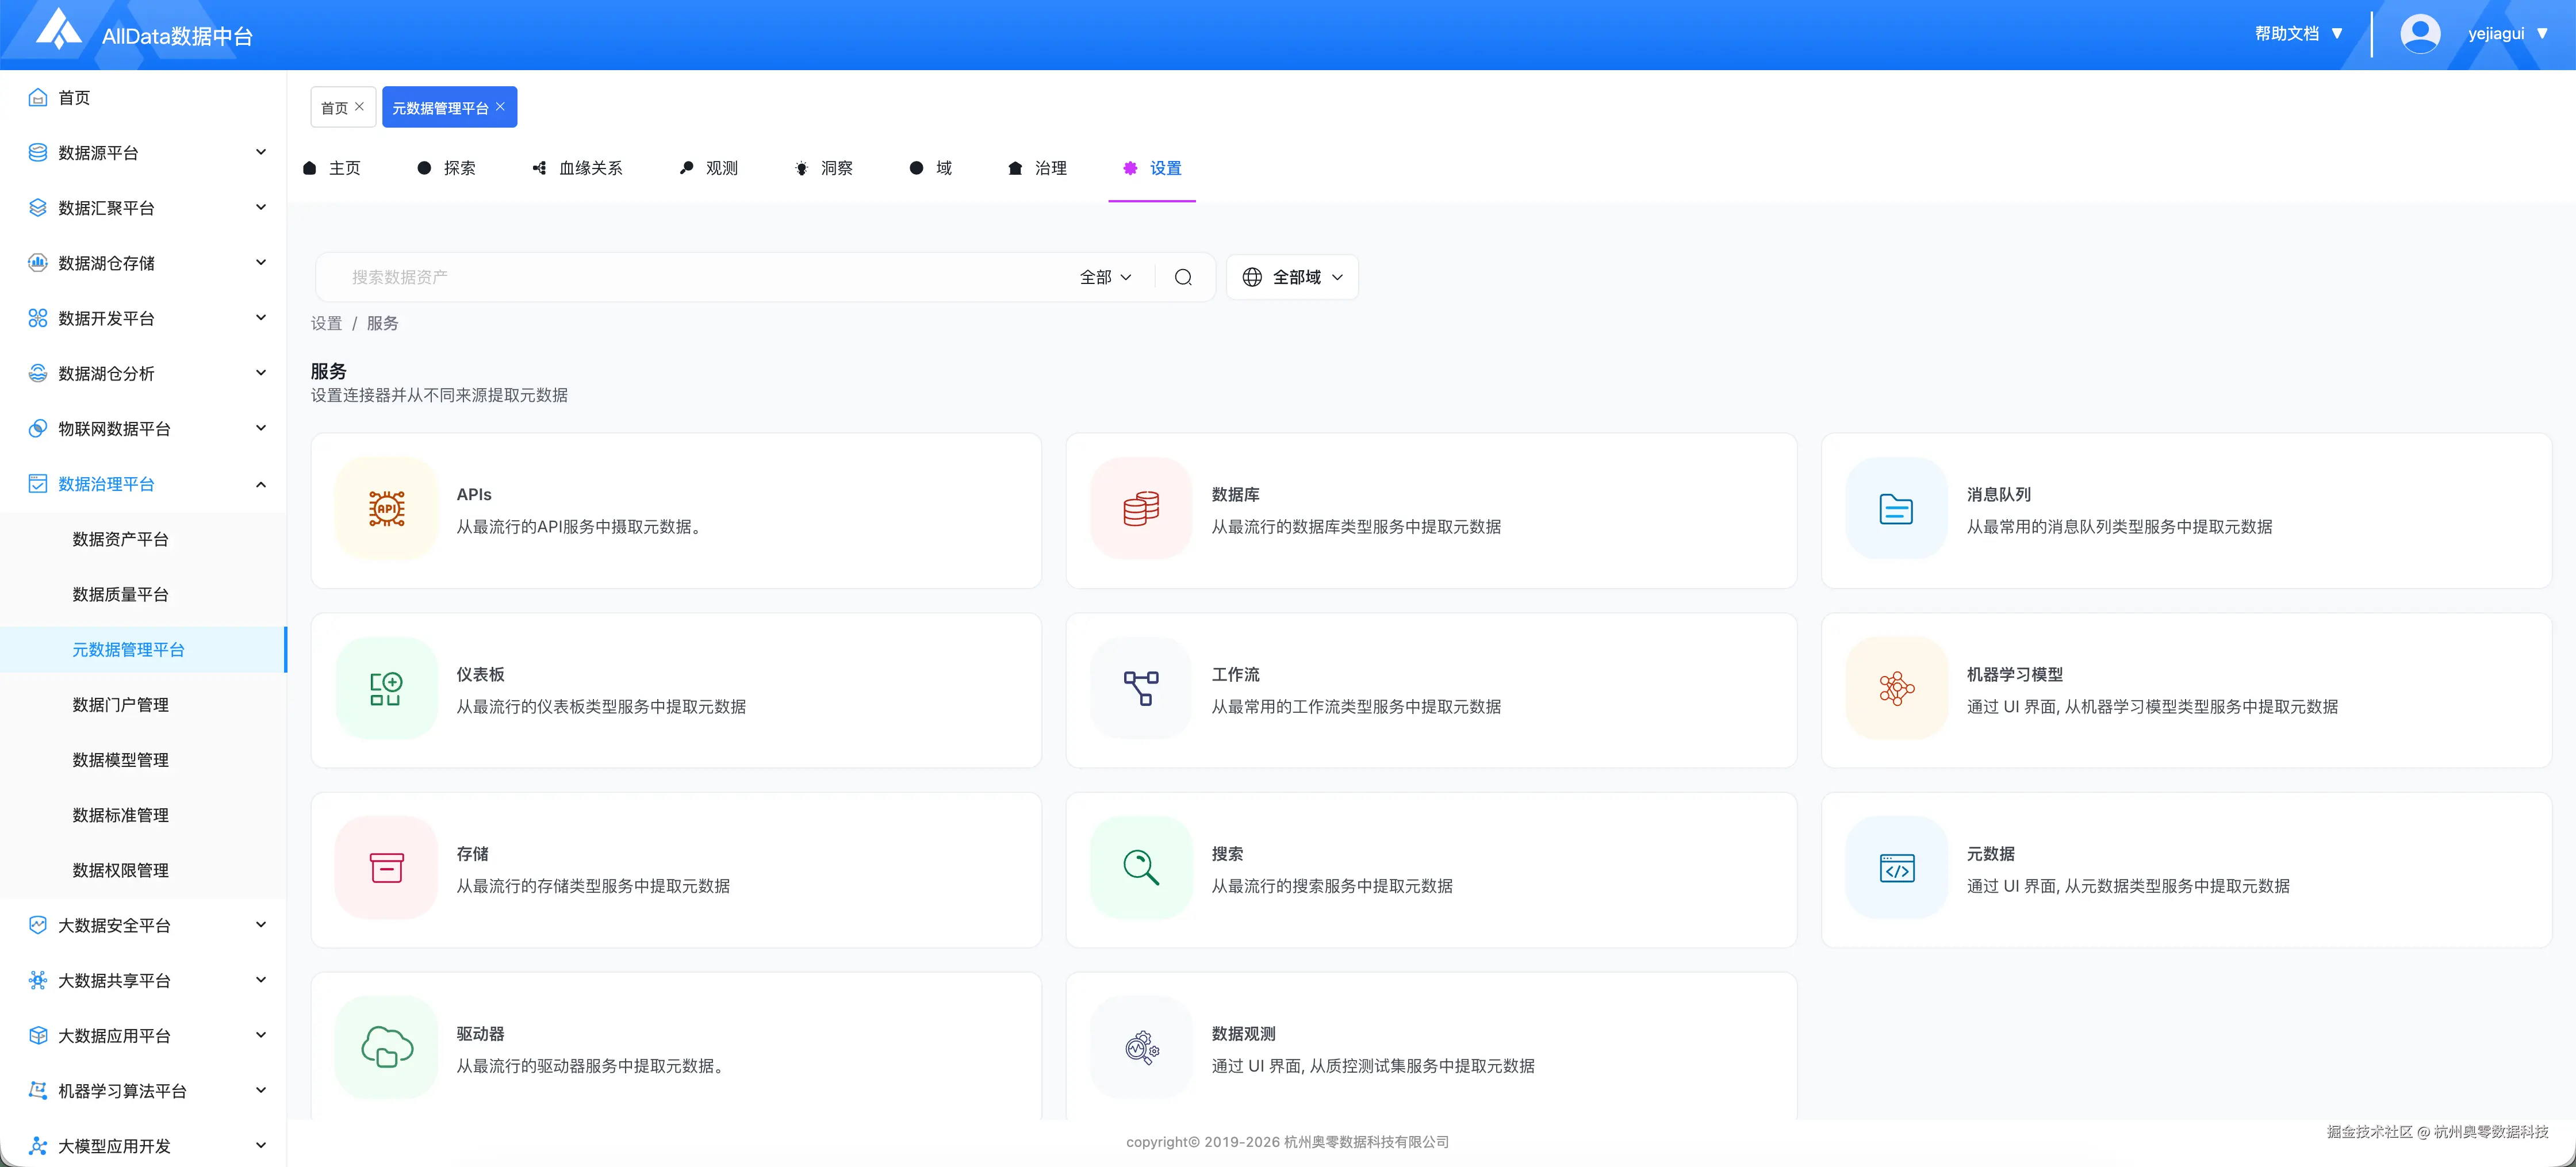This screenshot has height=1167, width=2576.
Task: Open the yejiagui user menu
Action: [2509, 33]
